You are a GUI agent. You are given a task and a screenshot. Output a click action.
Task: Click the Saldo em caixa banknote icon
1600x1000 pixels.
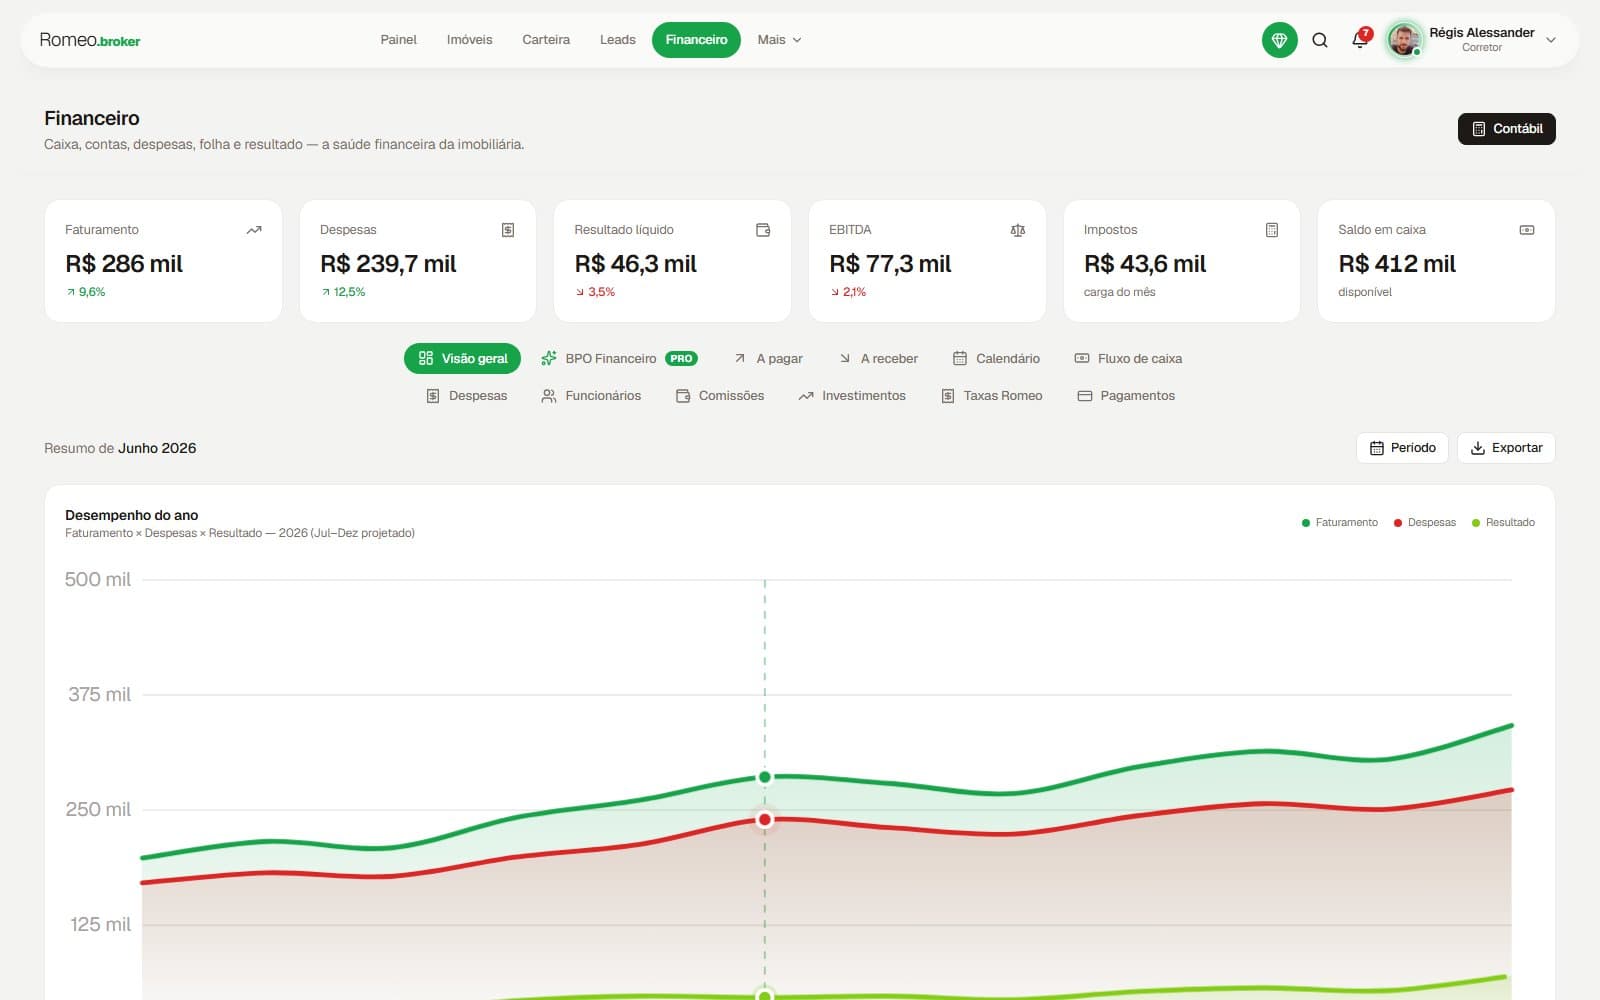tap(1527, 230)
